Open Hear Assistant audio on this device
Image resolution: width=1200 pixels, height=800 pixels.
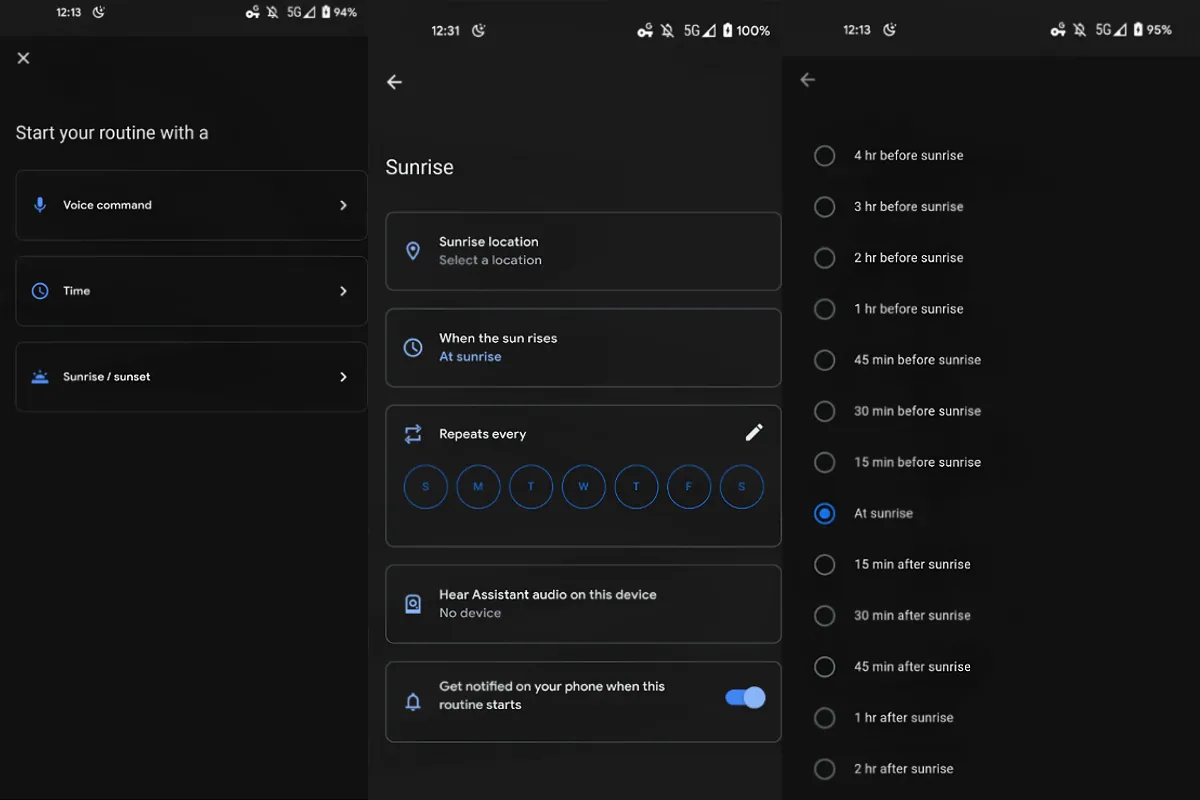[x=583, y=604]
